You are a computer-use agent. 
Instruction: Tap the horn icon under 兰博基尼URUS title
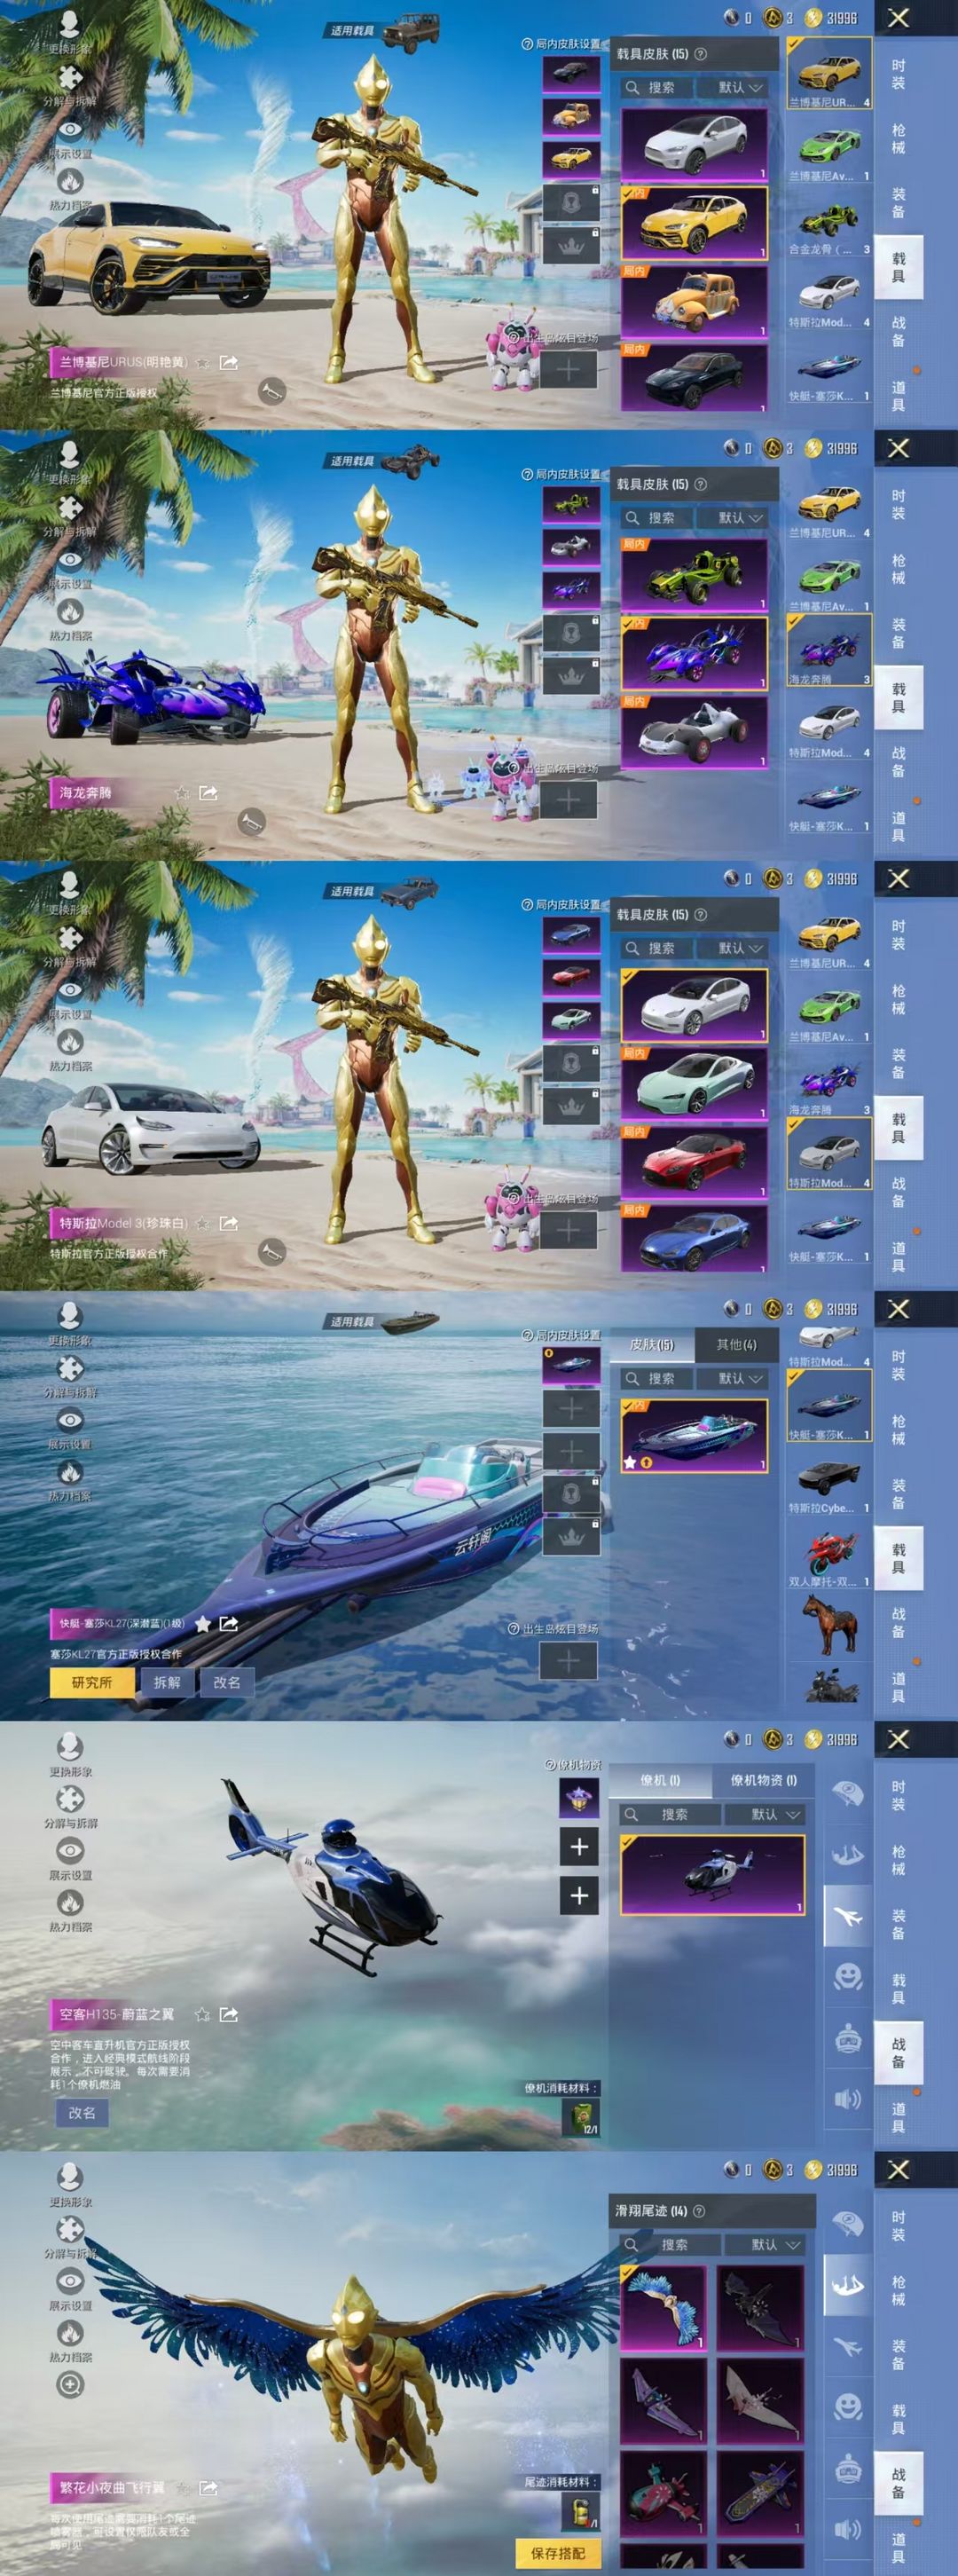click(271, 391)
